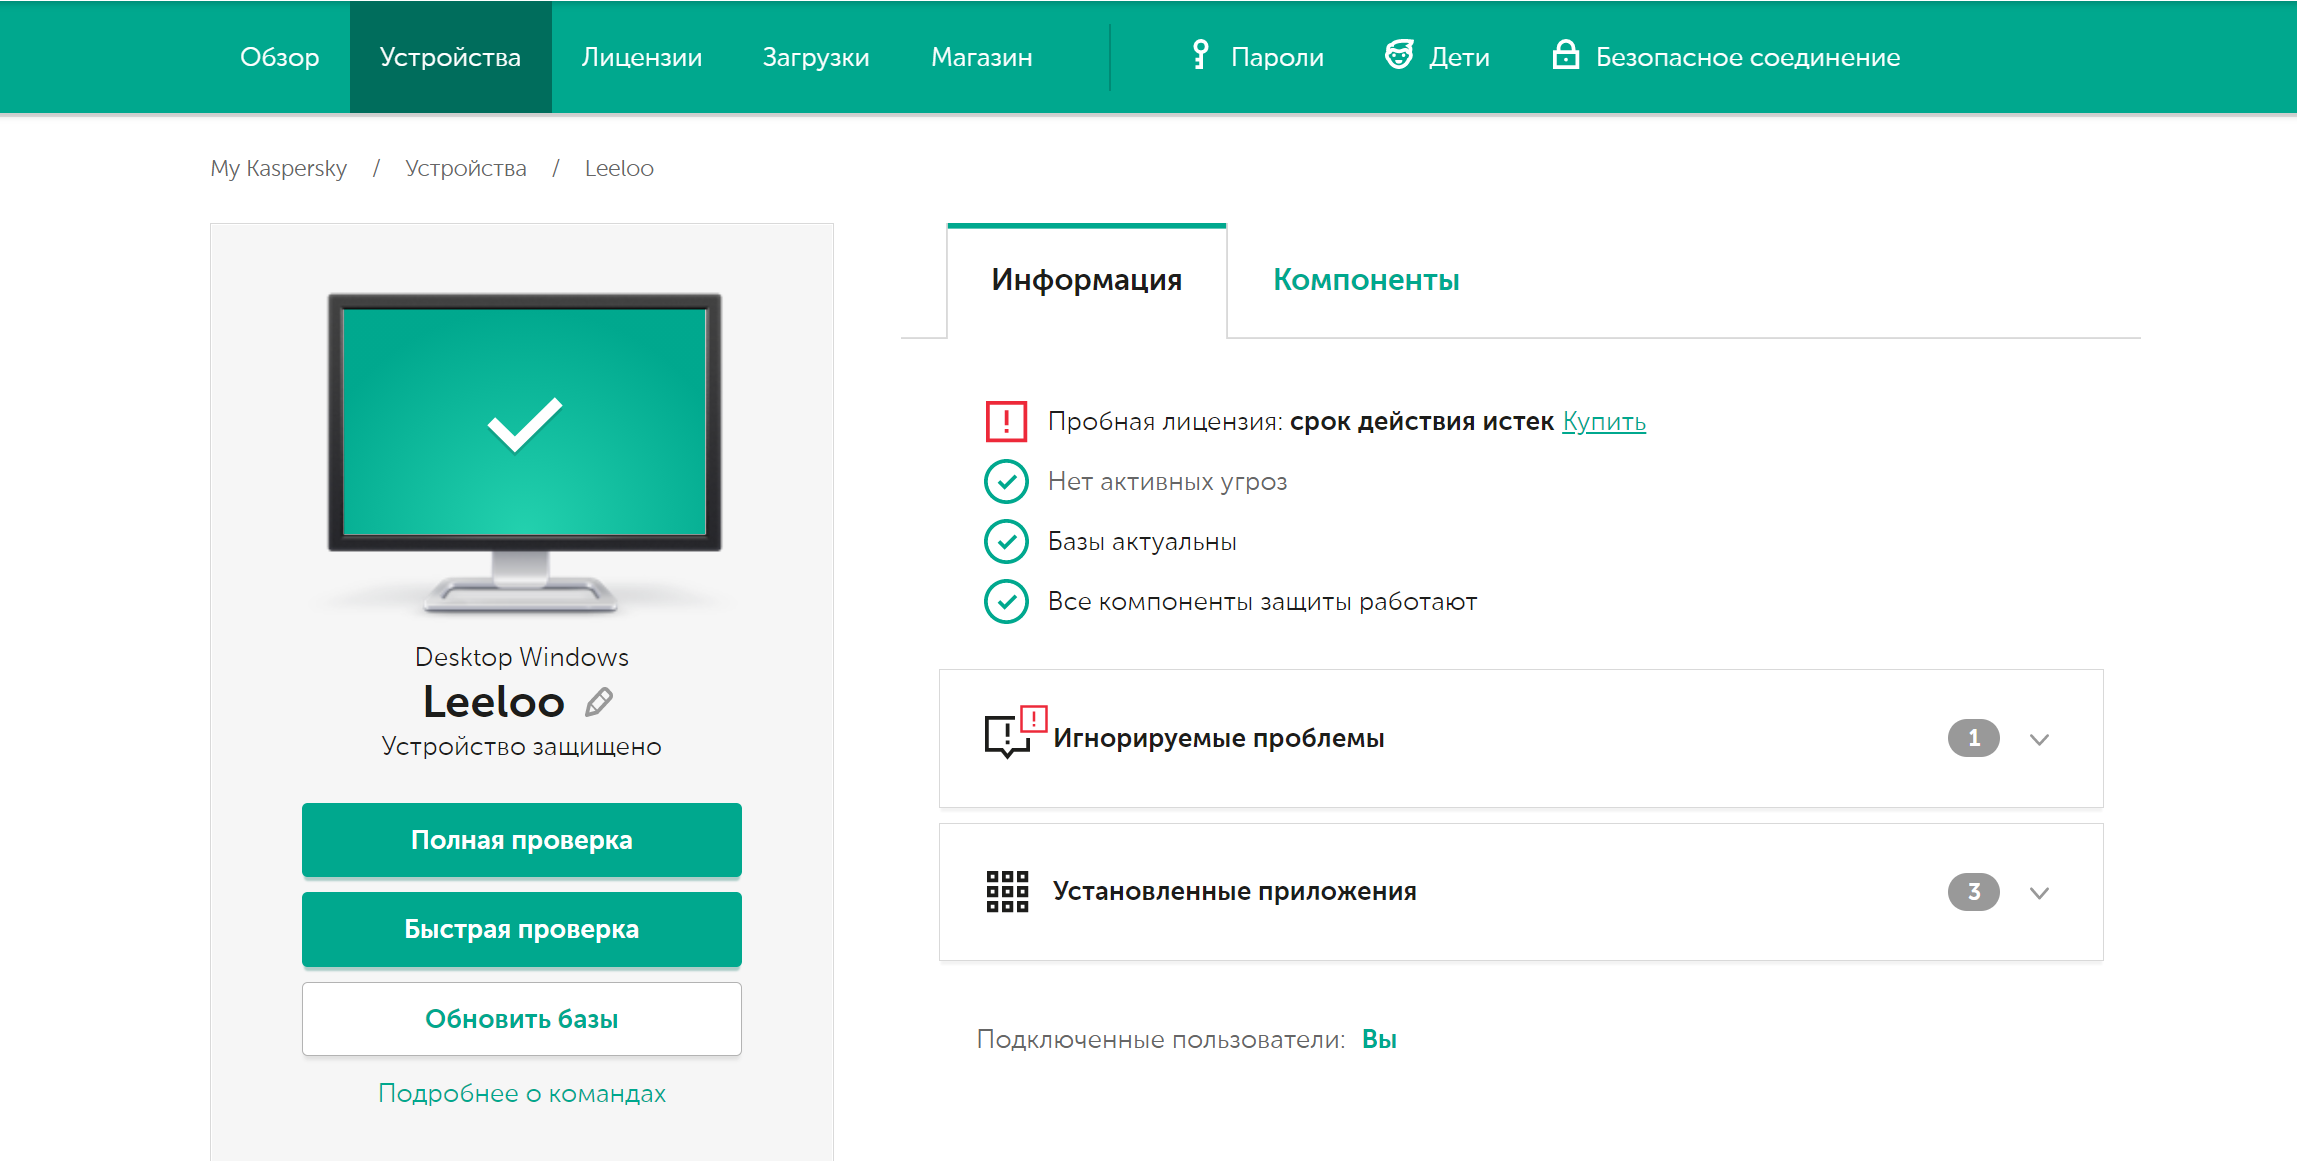2297x1161 pixels.
Task: Click the ignored problems speech-bubble icon
Action: tap(1015, 732)
